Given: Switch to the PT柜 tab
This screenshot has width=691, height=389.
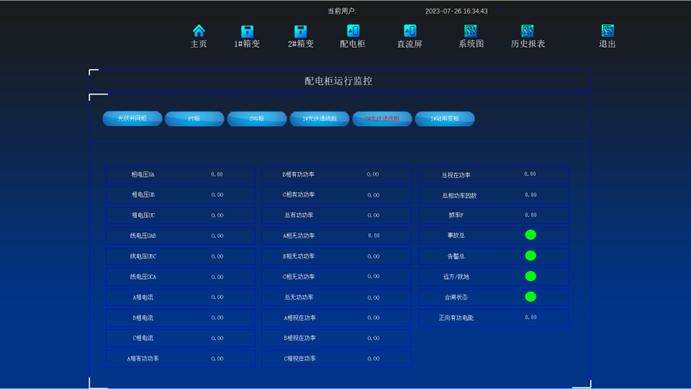Looking at the screenshot, I should pos(194,119).
